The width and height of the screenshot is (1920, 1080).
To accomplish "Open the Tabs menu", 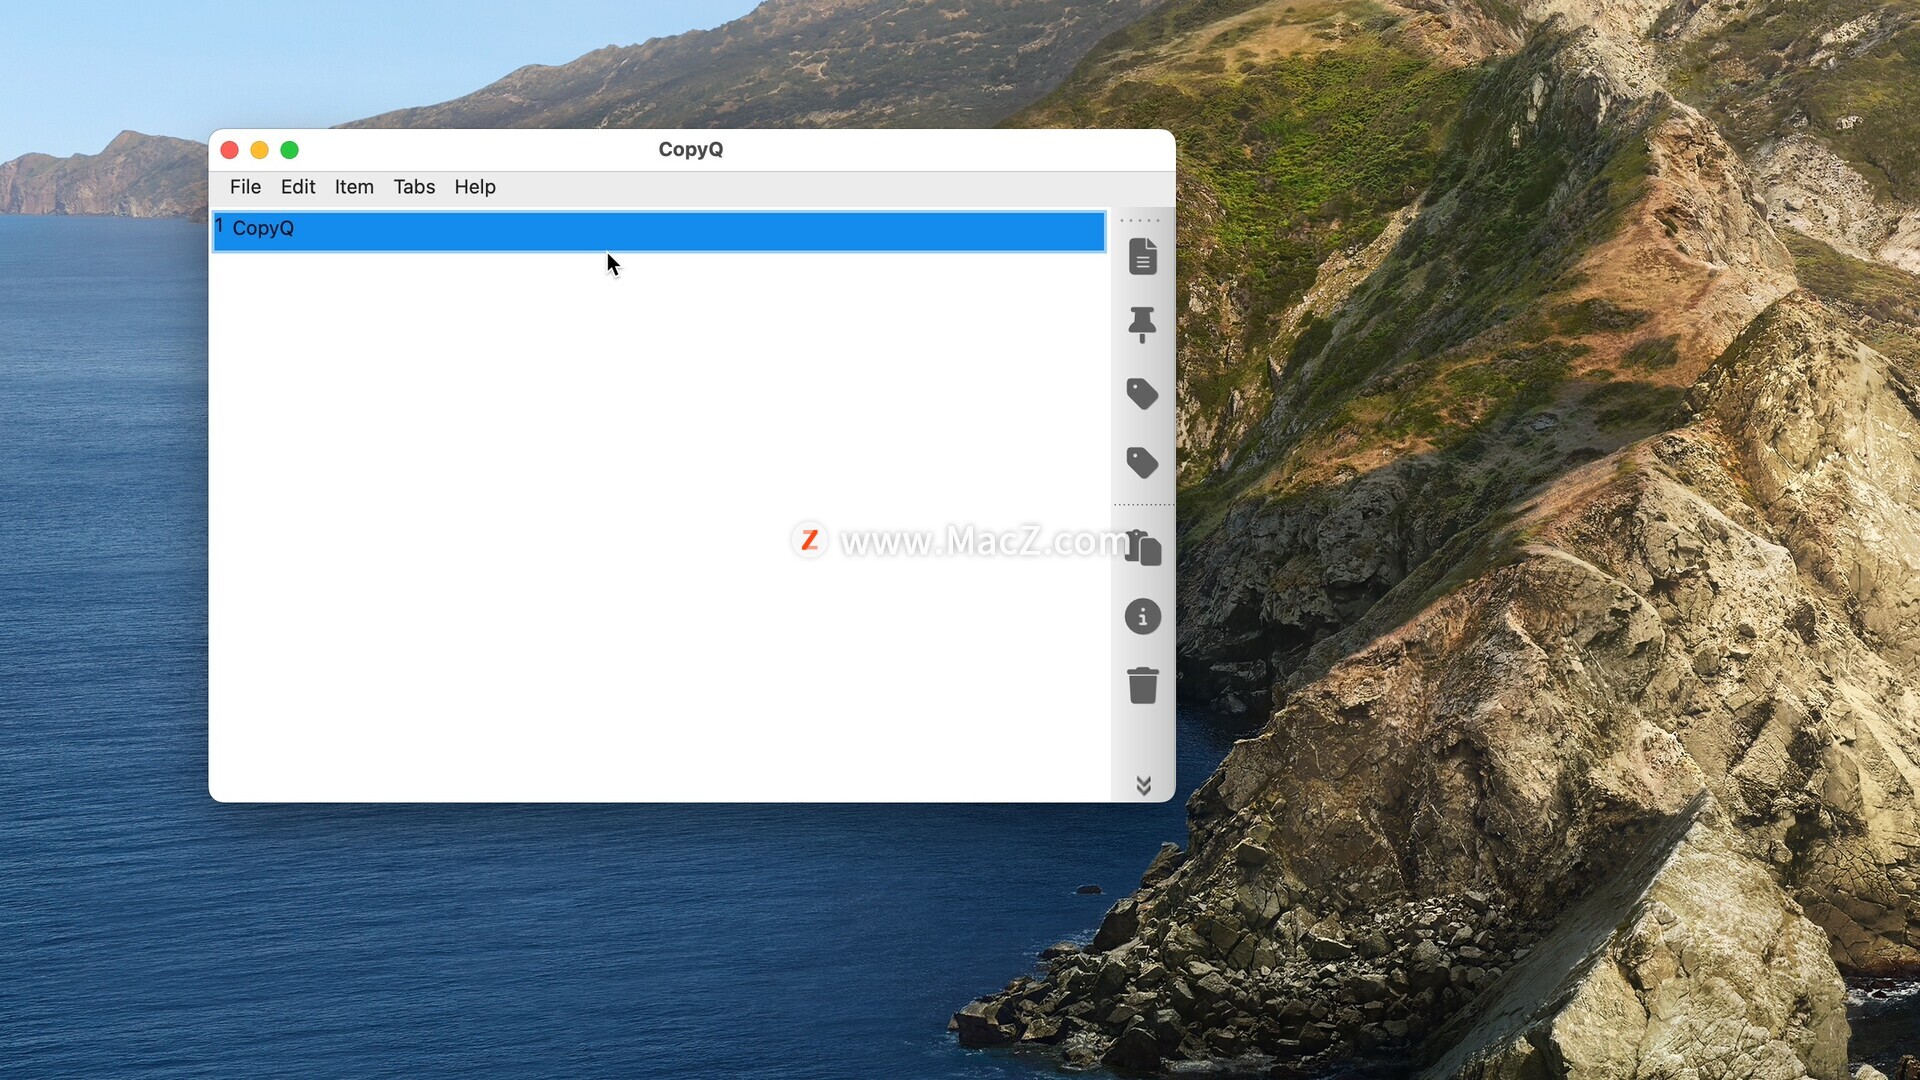I will click(x=414, y=187).
